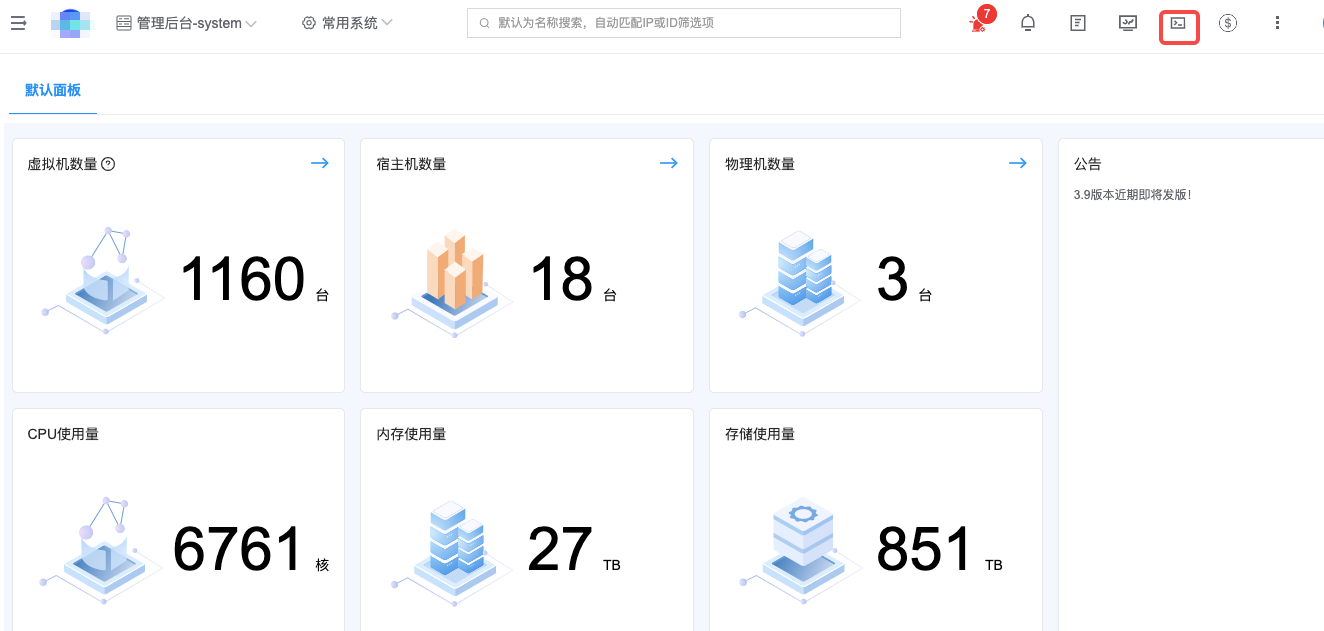Launch the terminal console icon
1324x631 pixels.
(1178, 23)
